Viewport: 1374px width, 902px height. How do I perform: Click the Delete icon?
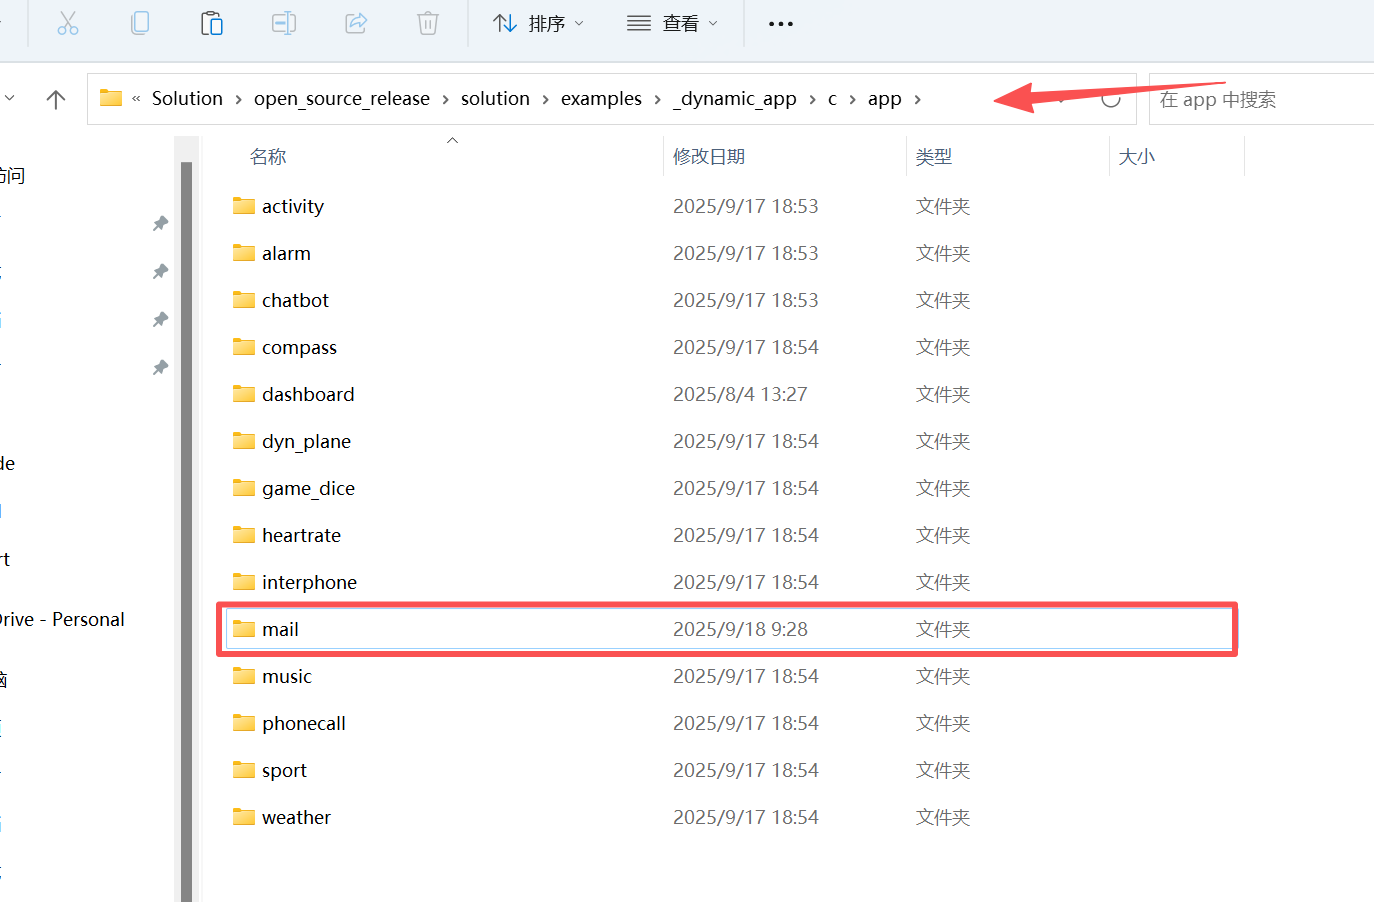(428, 23)
